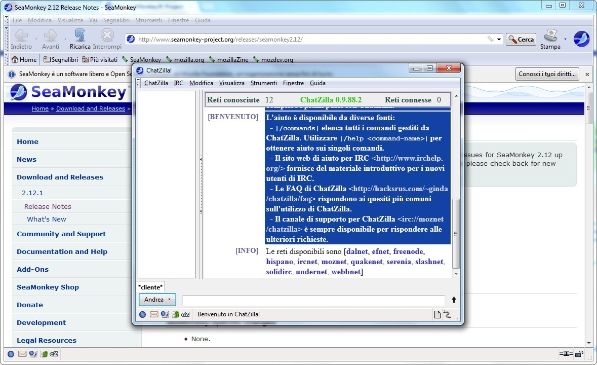Open the dalnet network link

pos(357,252)
